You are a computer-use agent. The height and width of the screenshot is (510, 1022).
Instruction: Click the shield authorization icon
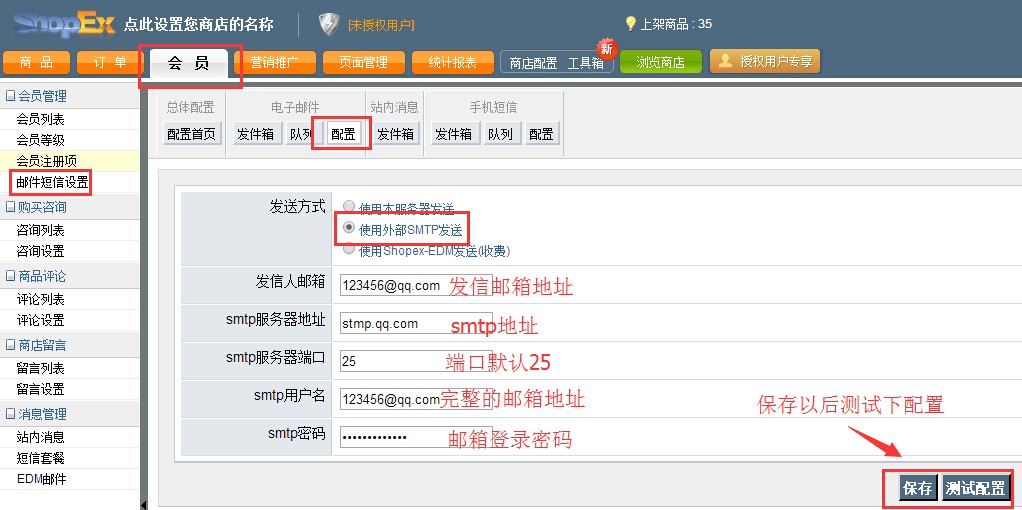328,24
